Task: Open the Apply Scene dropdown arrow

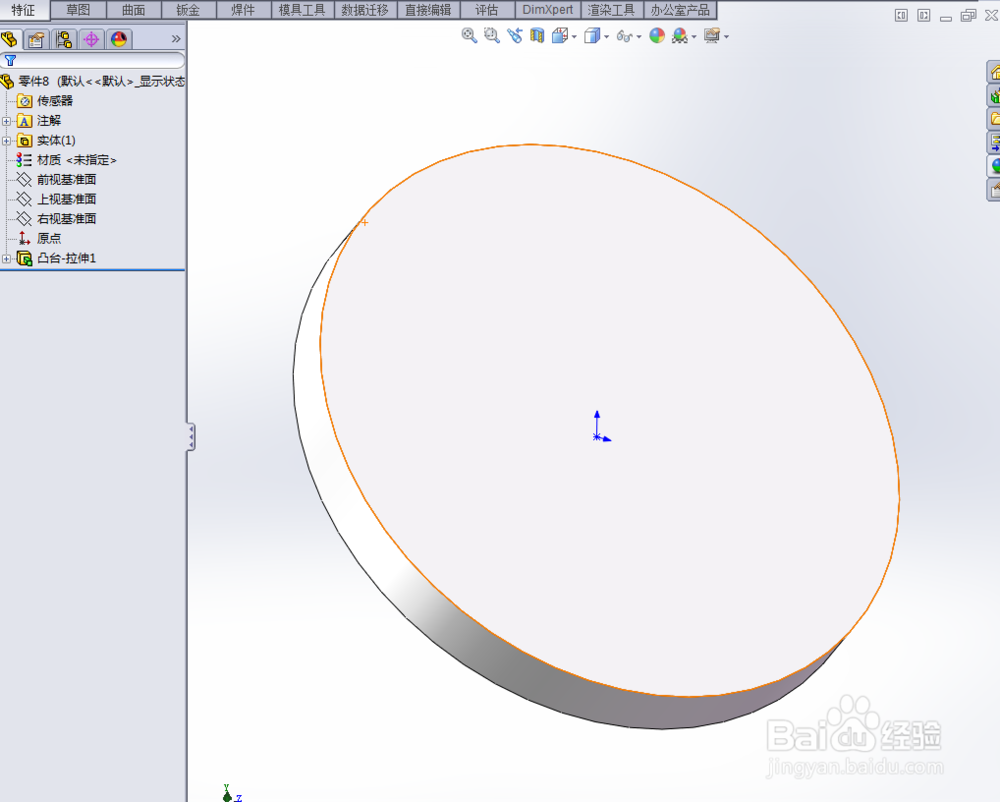Action: 694,37
